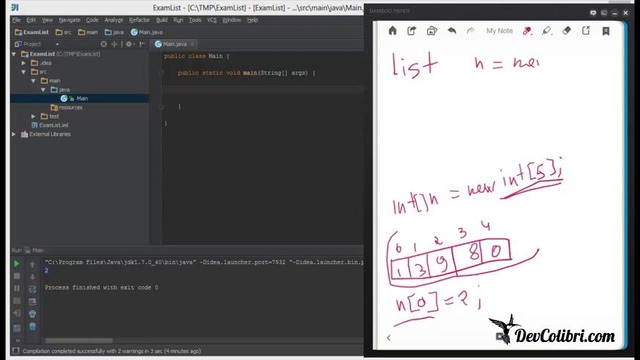640x360 pixels.
Task: Click the dump threads icon in Run panel
Action: (17, 301)
